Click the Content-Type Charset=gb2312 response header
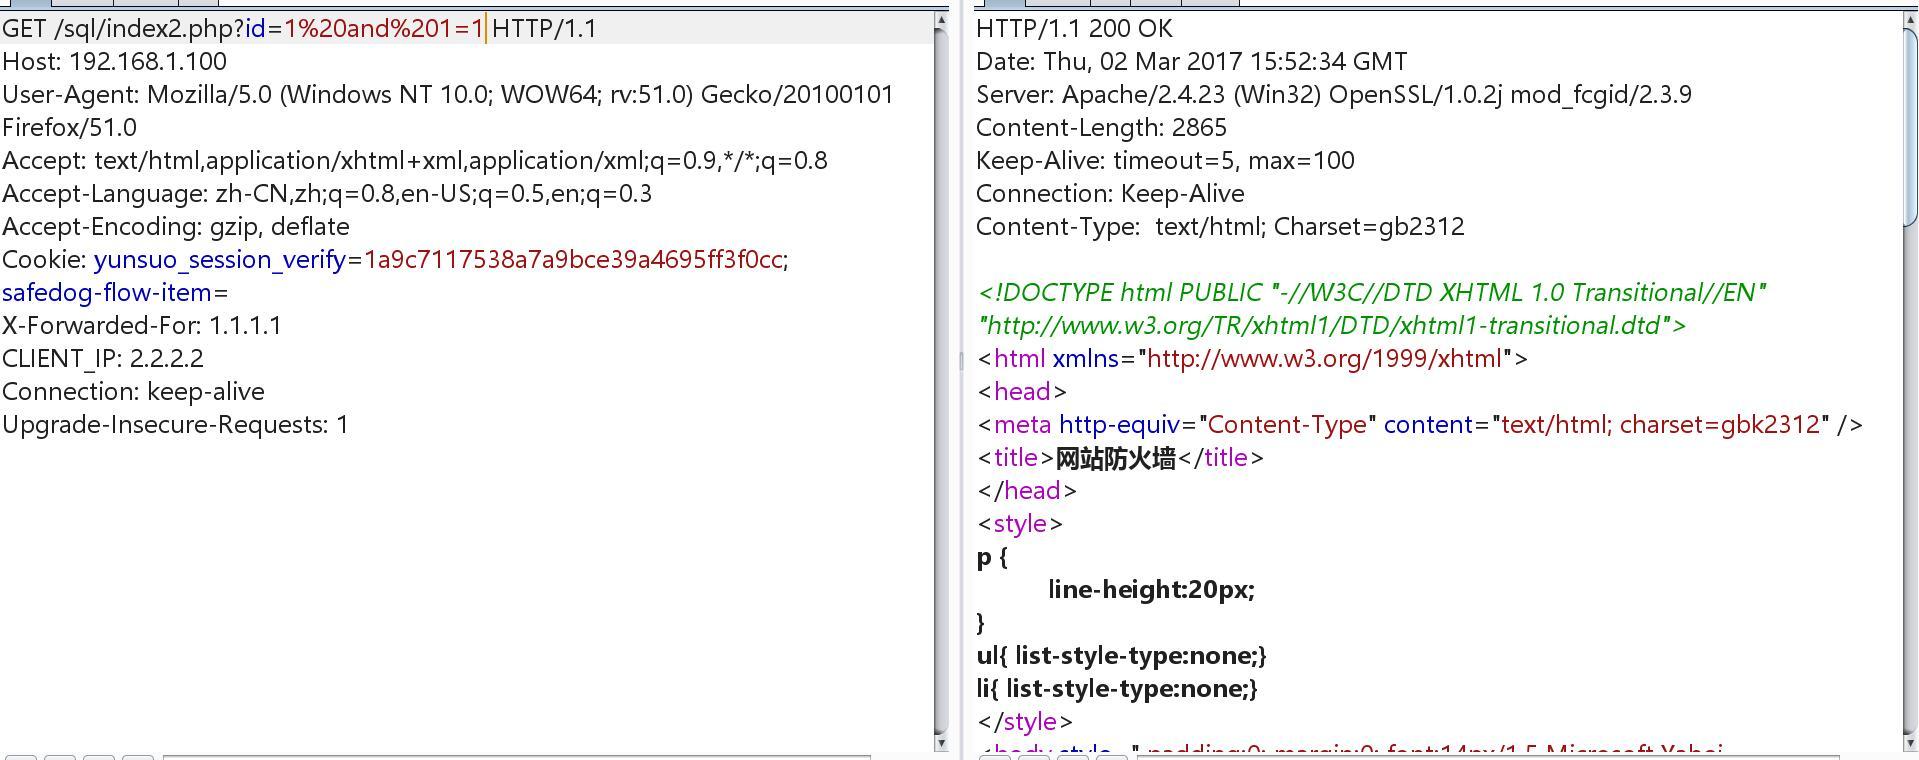The image size is (1919, 760). point(1220,226)
